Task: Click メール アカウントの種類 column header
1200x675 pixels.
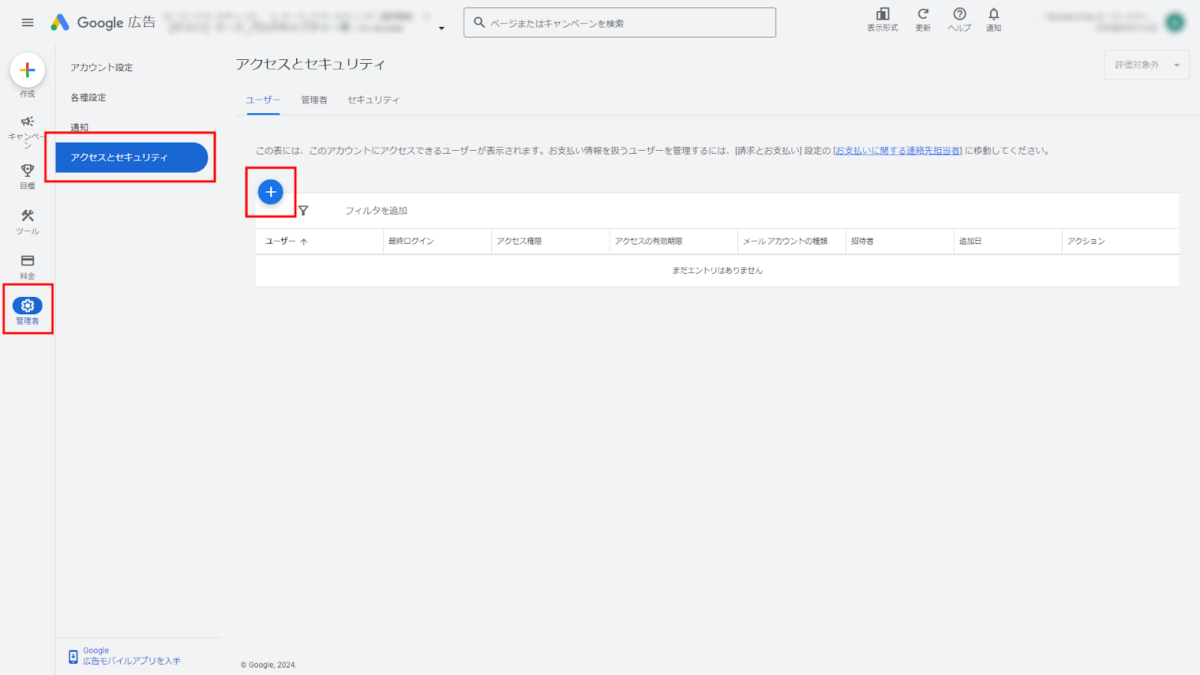Action: click(785, 241)
